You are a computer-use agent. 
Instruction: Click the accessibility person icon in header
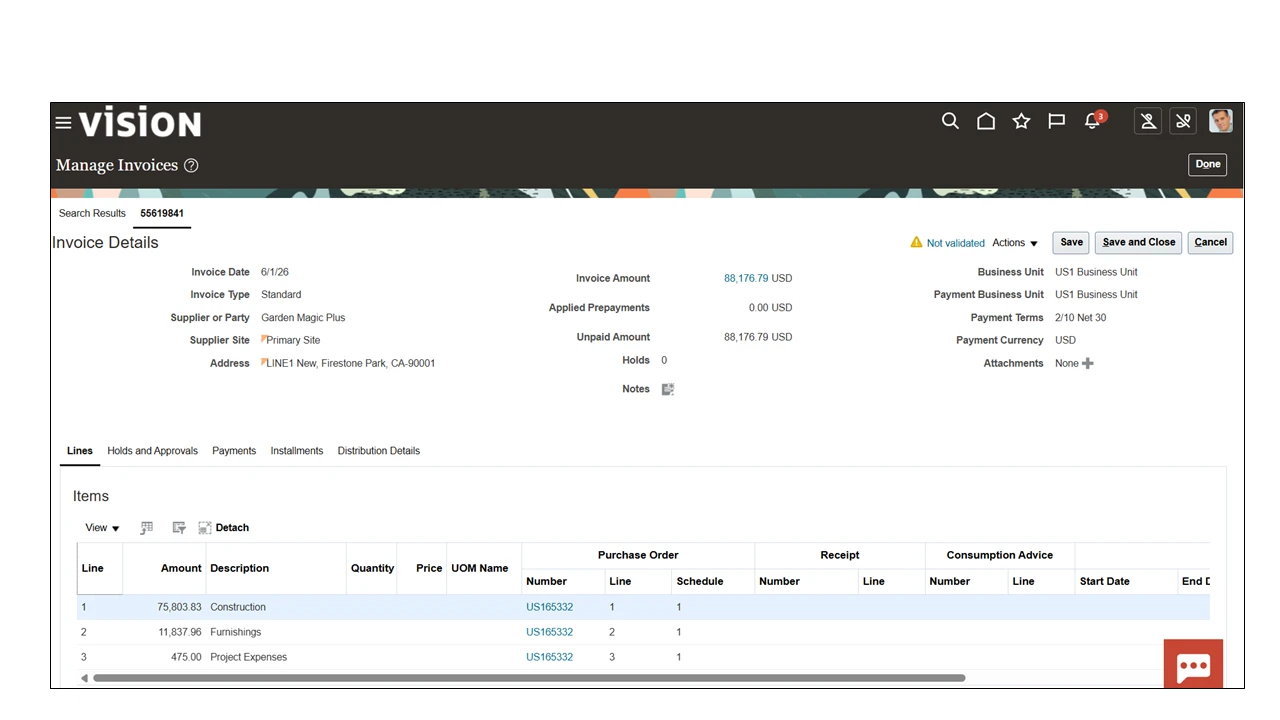pos(1148,121)
